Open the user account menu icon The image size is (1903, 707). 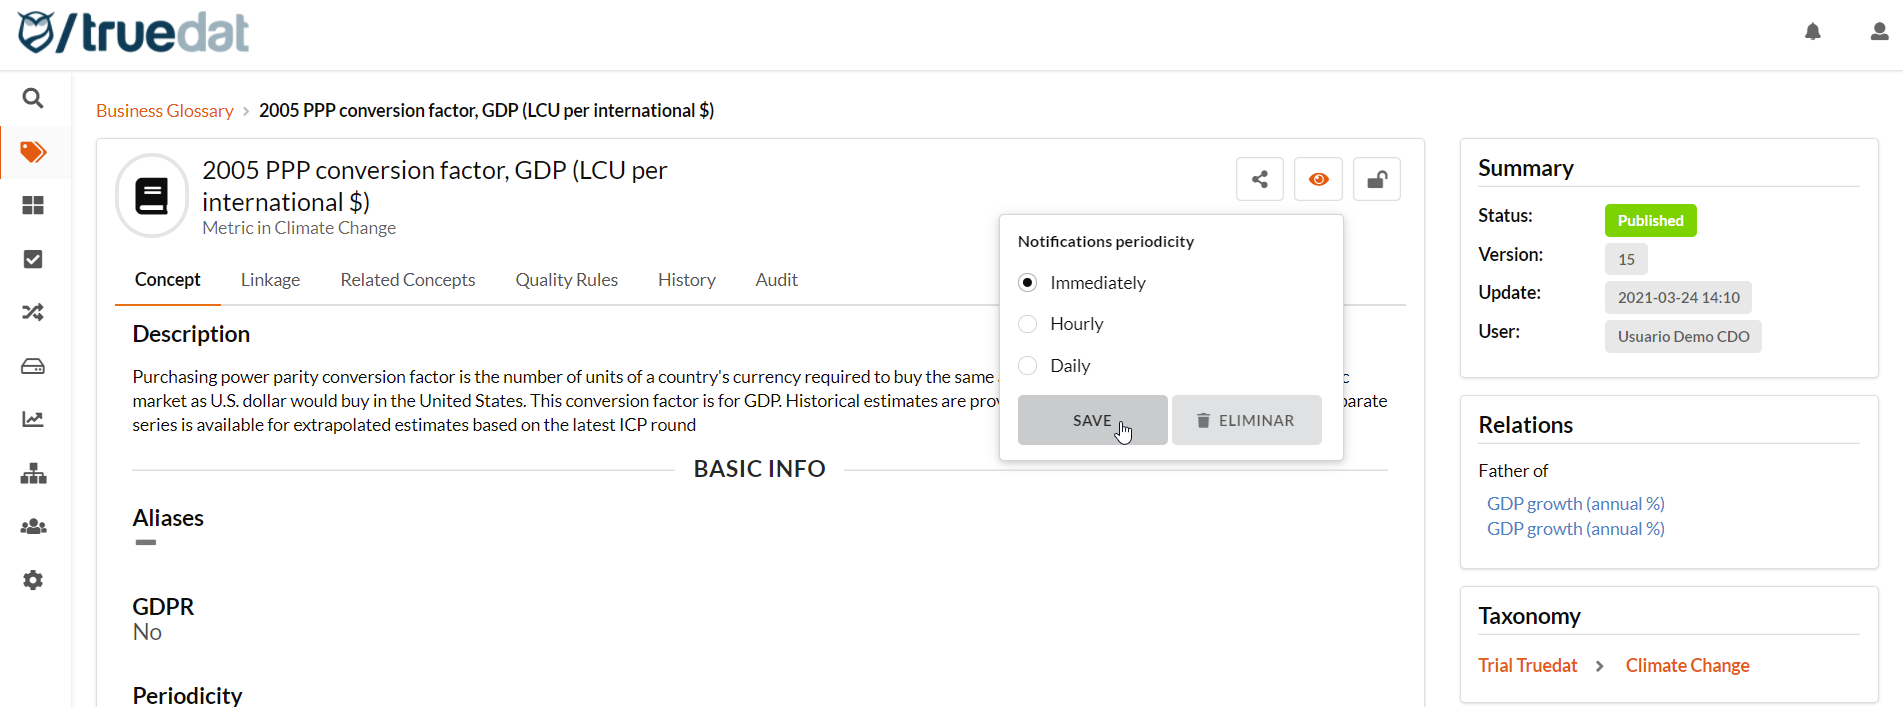pos(1879,32)
